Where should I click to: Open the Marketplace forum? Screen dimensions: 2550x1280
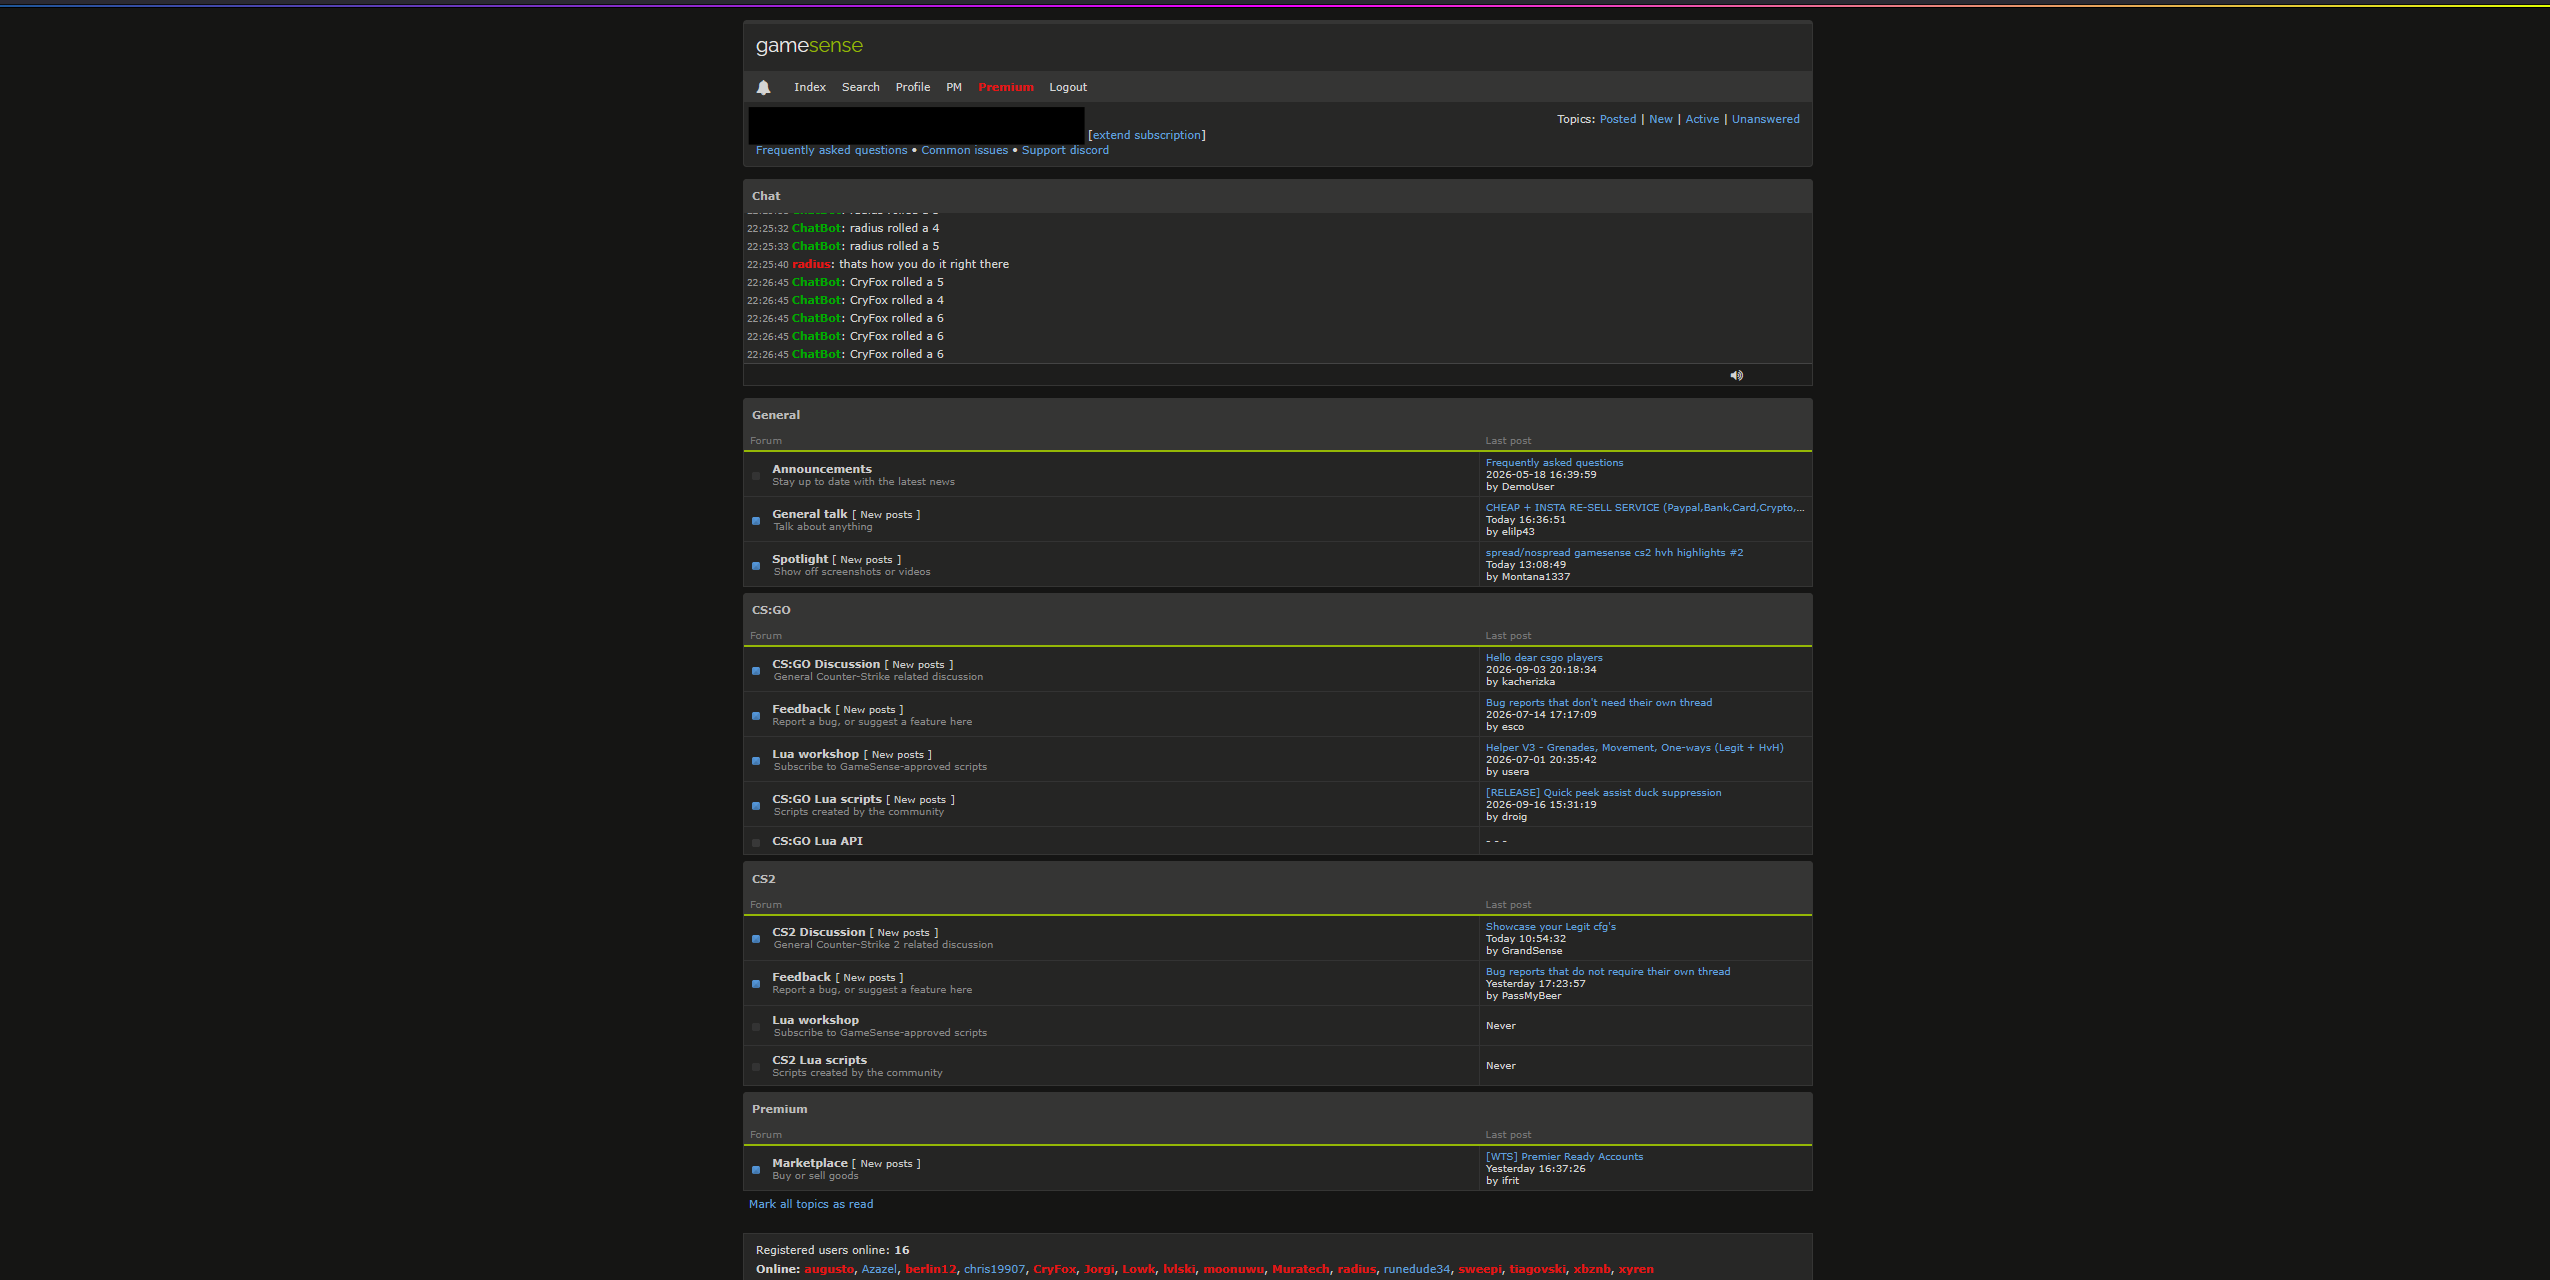810,1163
